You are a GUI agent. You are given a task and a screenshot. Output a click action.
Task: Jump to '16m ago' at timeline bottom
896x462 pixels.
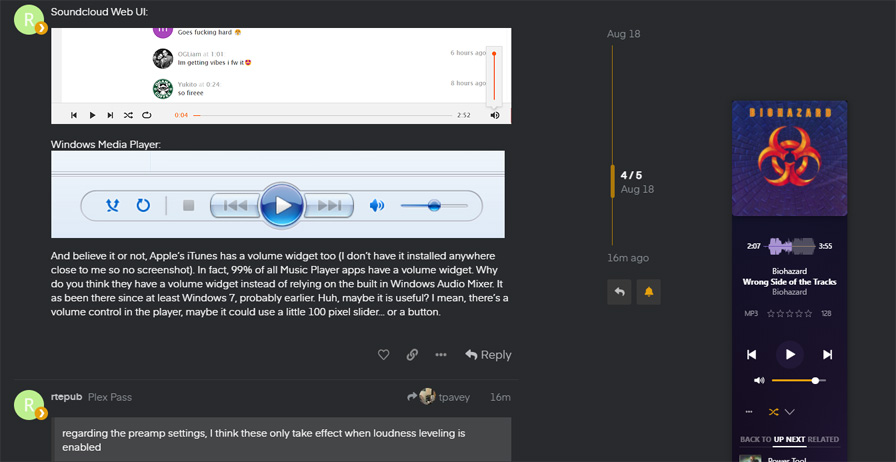click(x=628, y=258)
